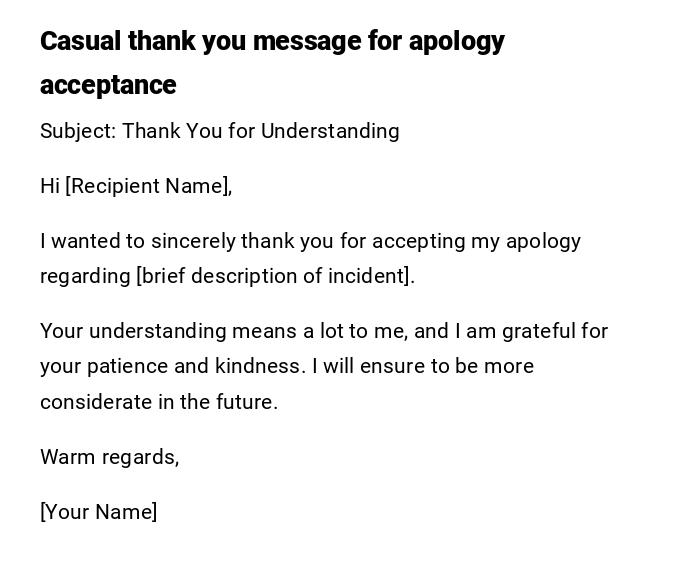Click the [Your Name] placeholder
The height and width of the screenshot is (574, 700).
[x=98, y=512]
